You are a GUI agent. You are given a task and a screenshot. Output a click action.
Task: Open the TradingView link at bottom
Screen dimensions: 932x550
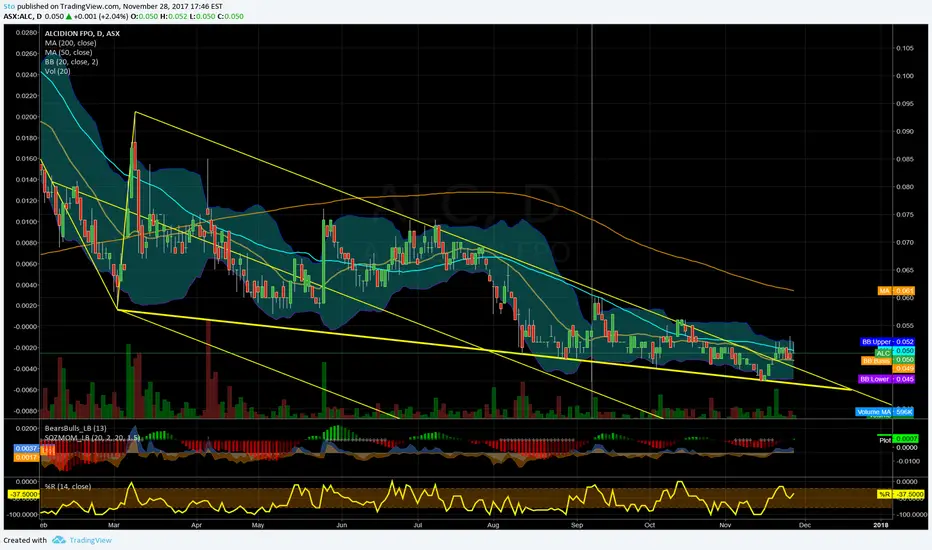pyautogui.click(x=90, y=540)
